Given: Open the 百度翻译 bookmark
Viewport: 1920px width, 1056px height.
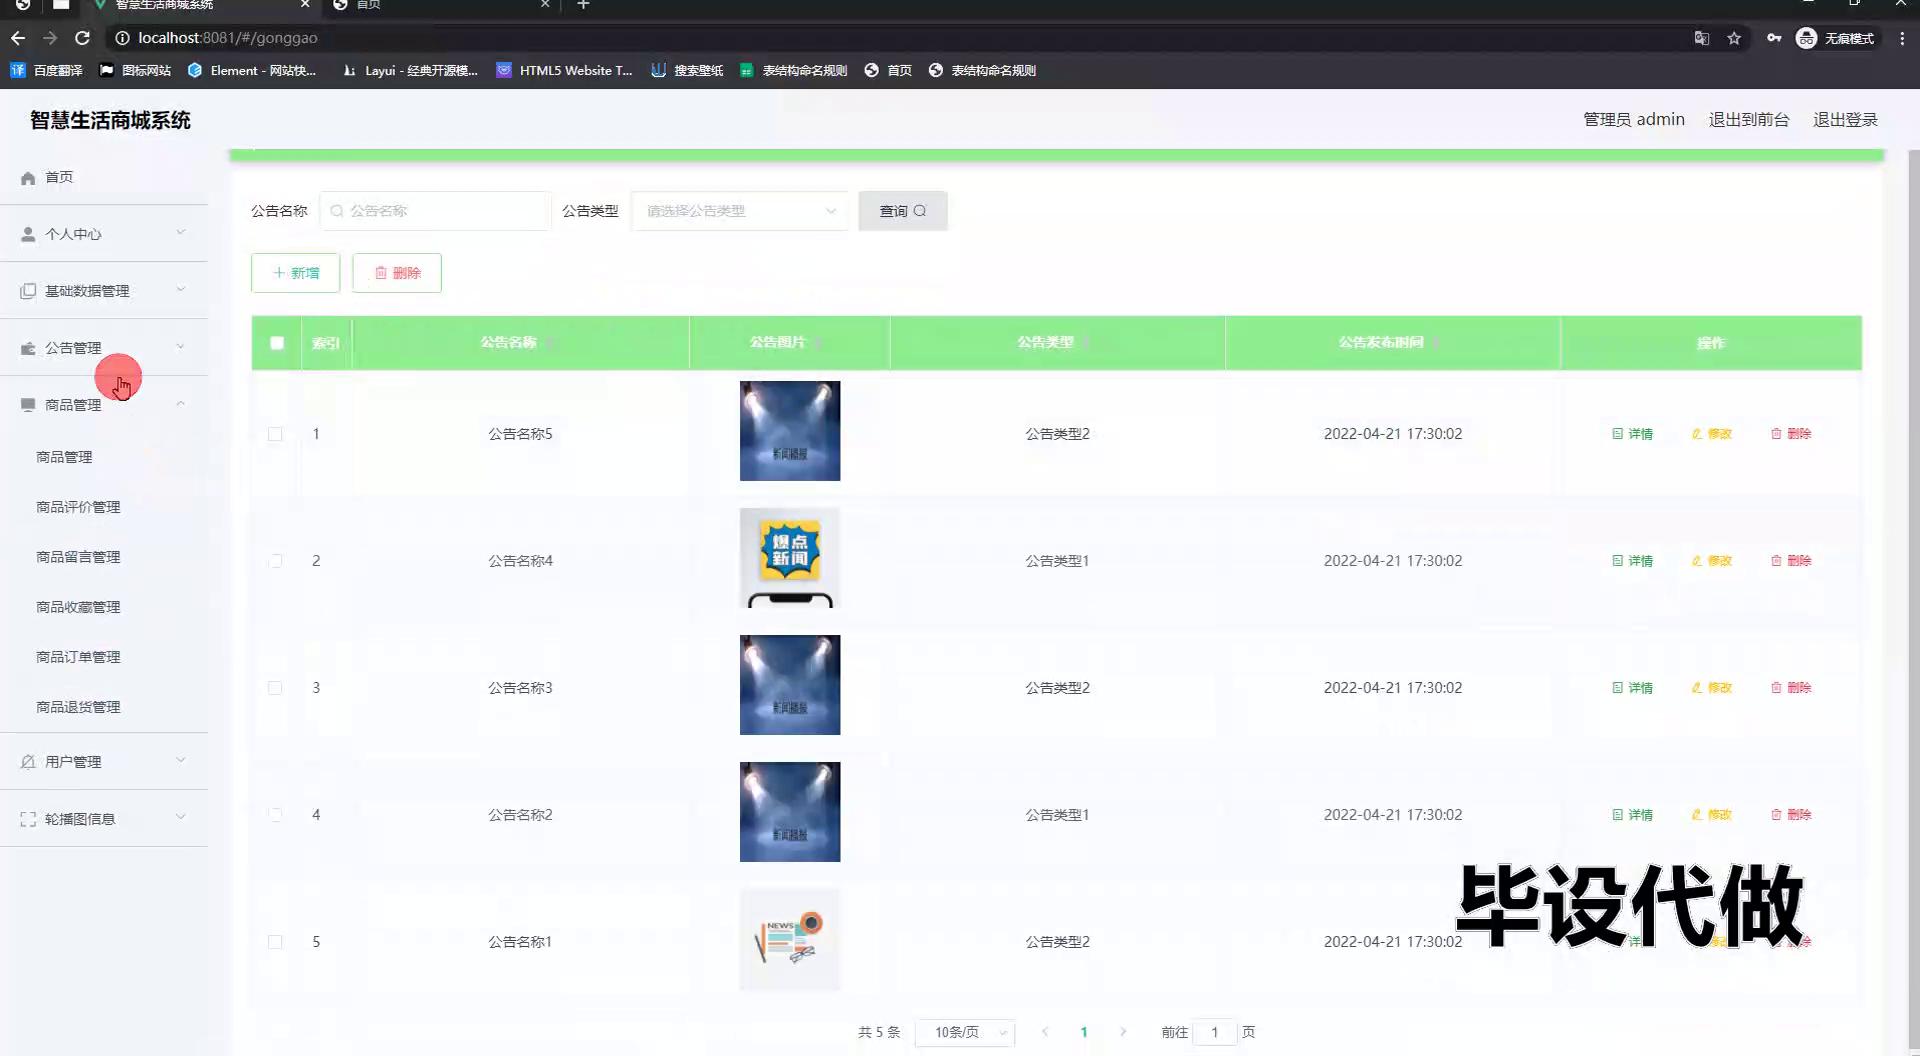Looking at the screenshot, I should pos(46,70).
